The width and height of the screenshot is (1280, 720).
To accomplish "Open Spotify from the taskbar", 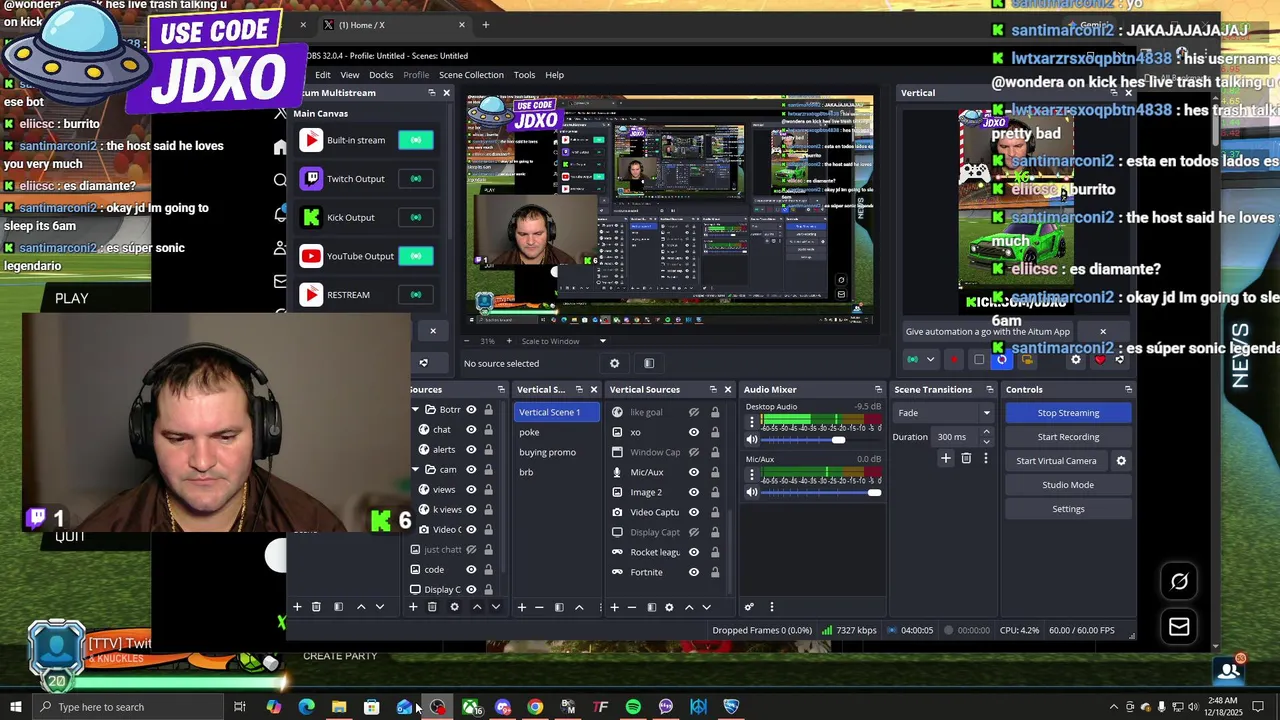I will (633, 707).
